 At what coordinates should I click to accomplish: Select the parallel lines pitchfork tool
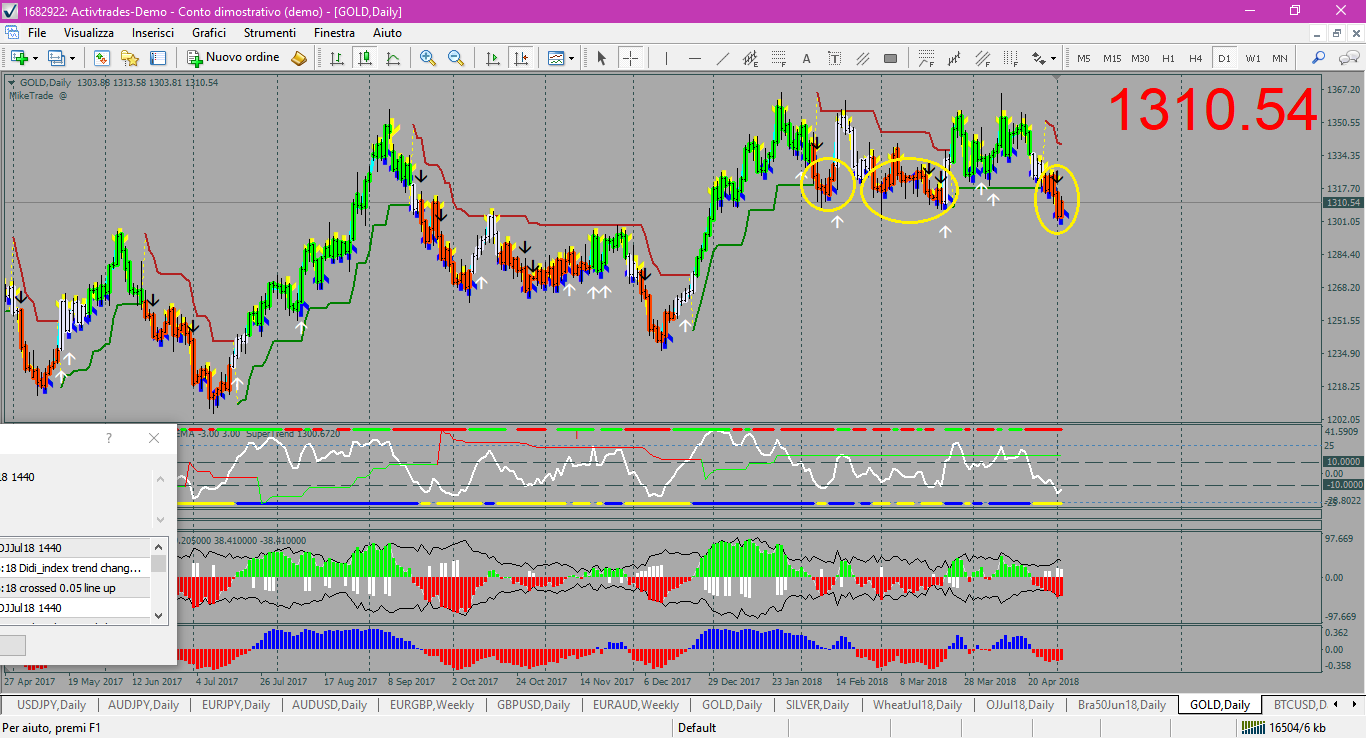point(862,58)
